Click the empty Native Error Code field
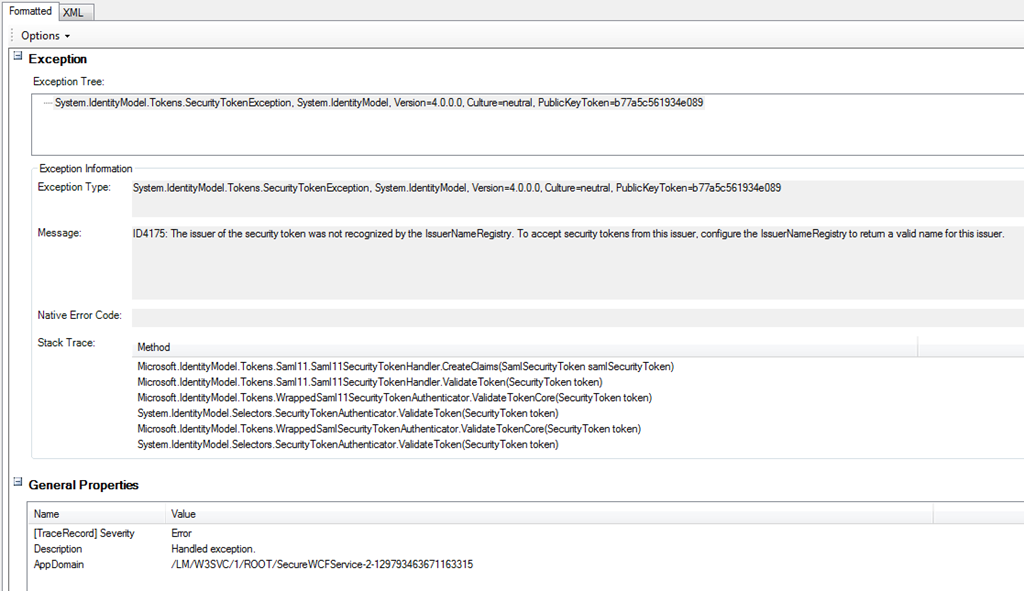Image resolution: width=1024 pixels, height=591 pixels. [x=575, y=316]
